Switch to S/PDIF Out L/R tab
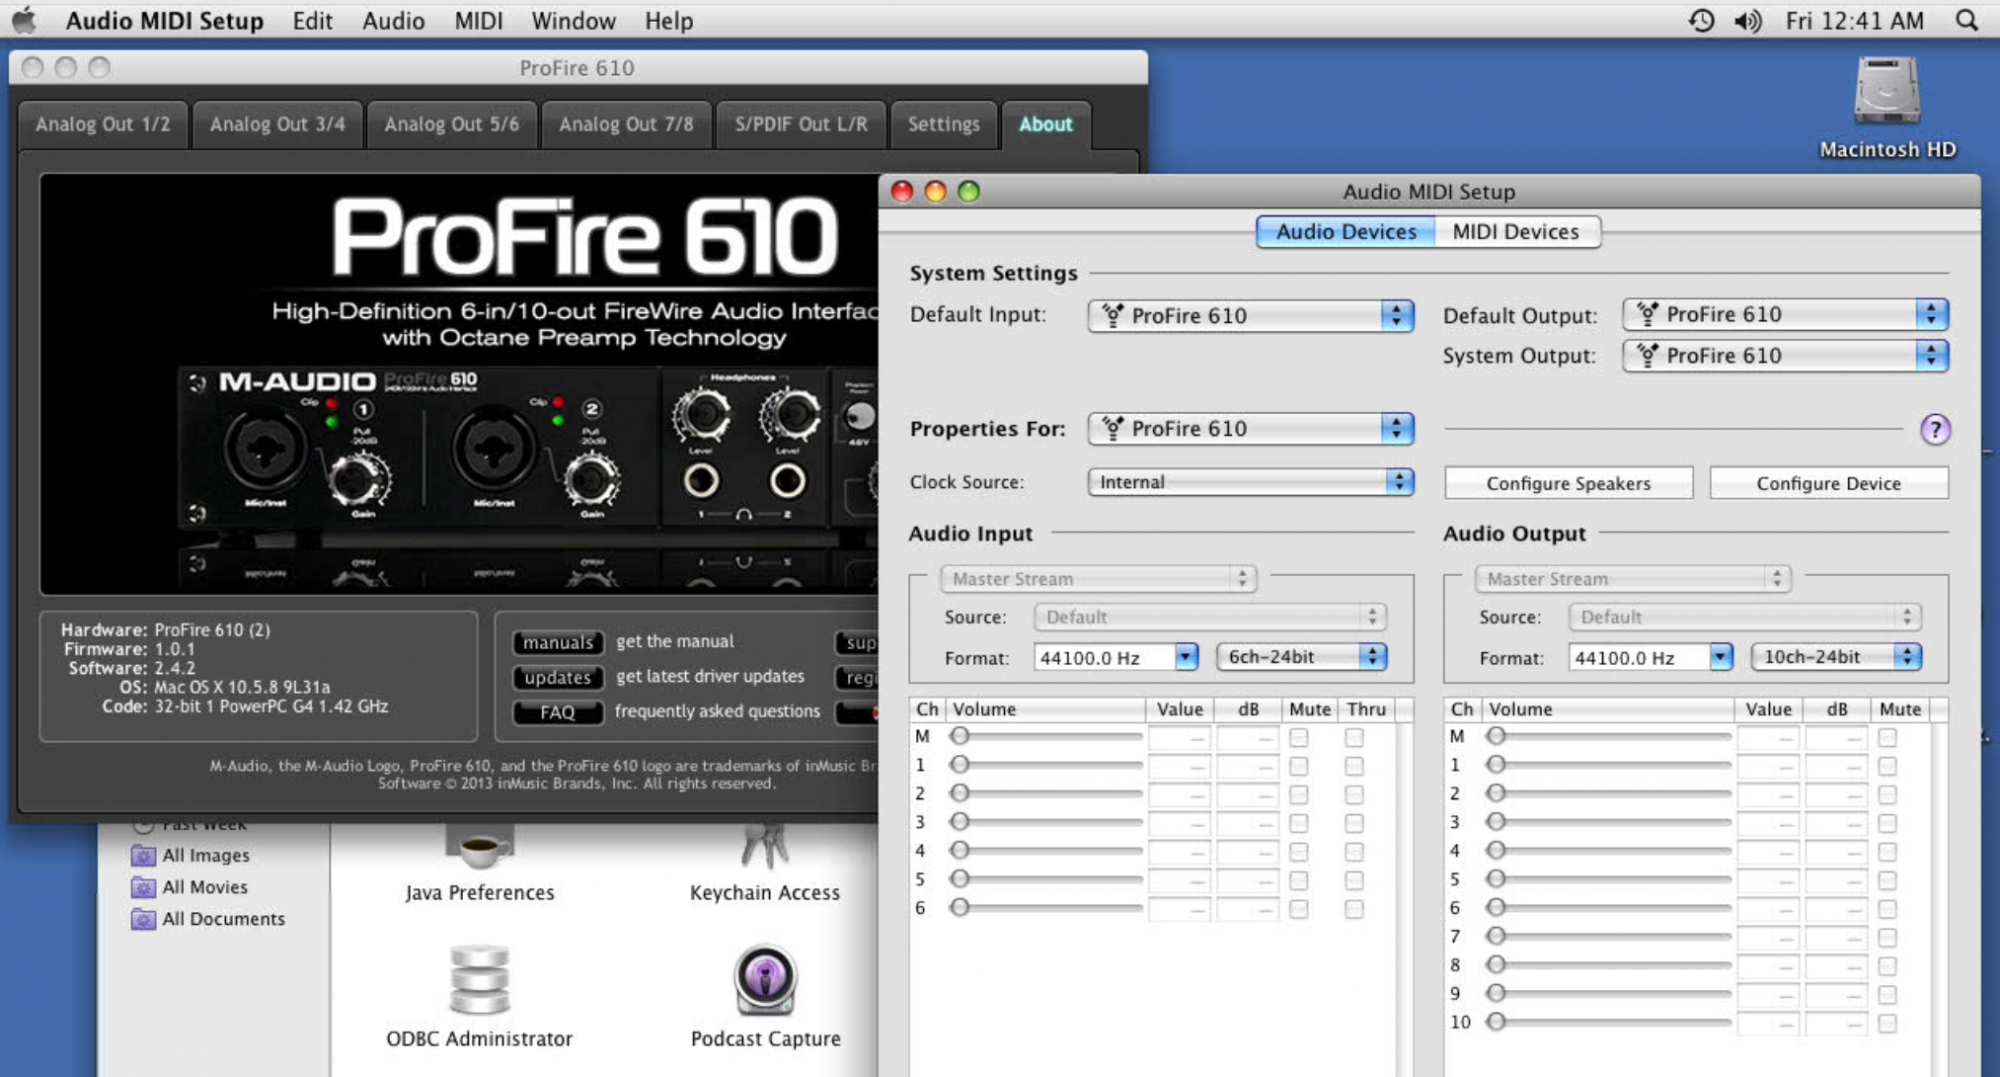2000x1077 pixels. point(801,125)
